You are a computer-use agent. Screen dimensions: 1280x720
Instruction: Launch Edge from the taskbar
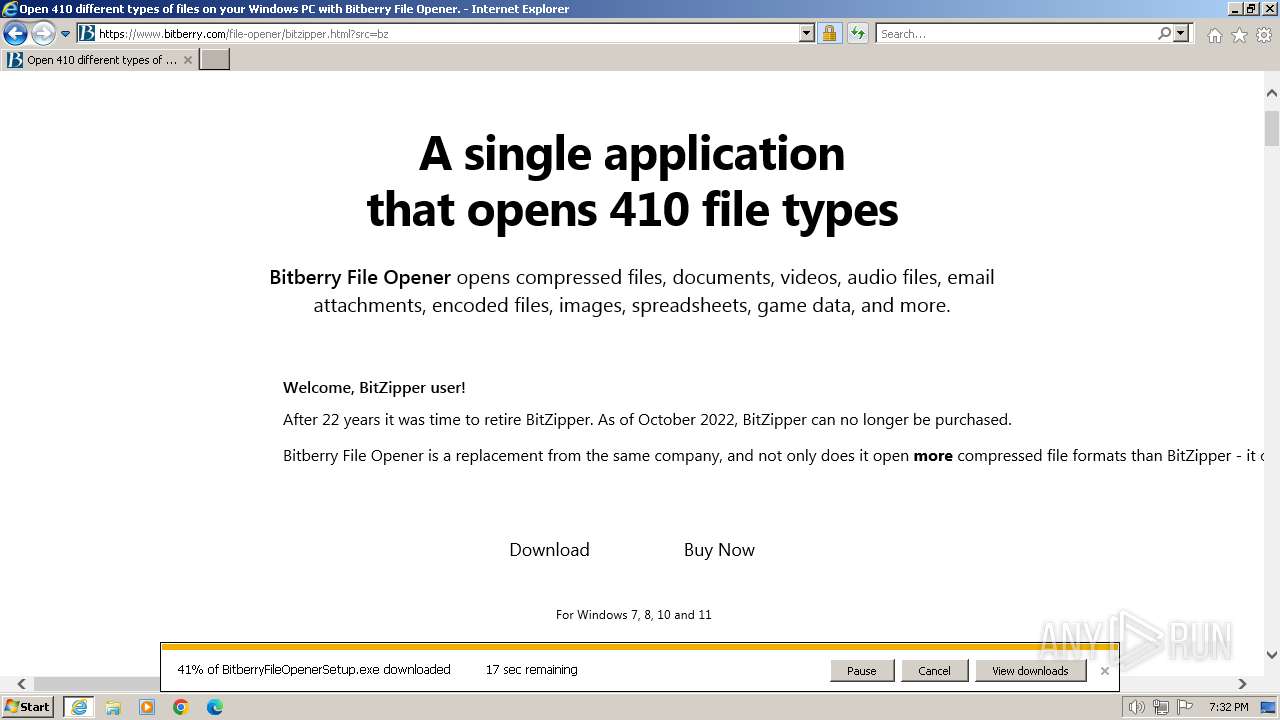215,707
